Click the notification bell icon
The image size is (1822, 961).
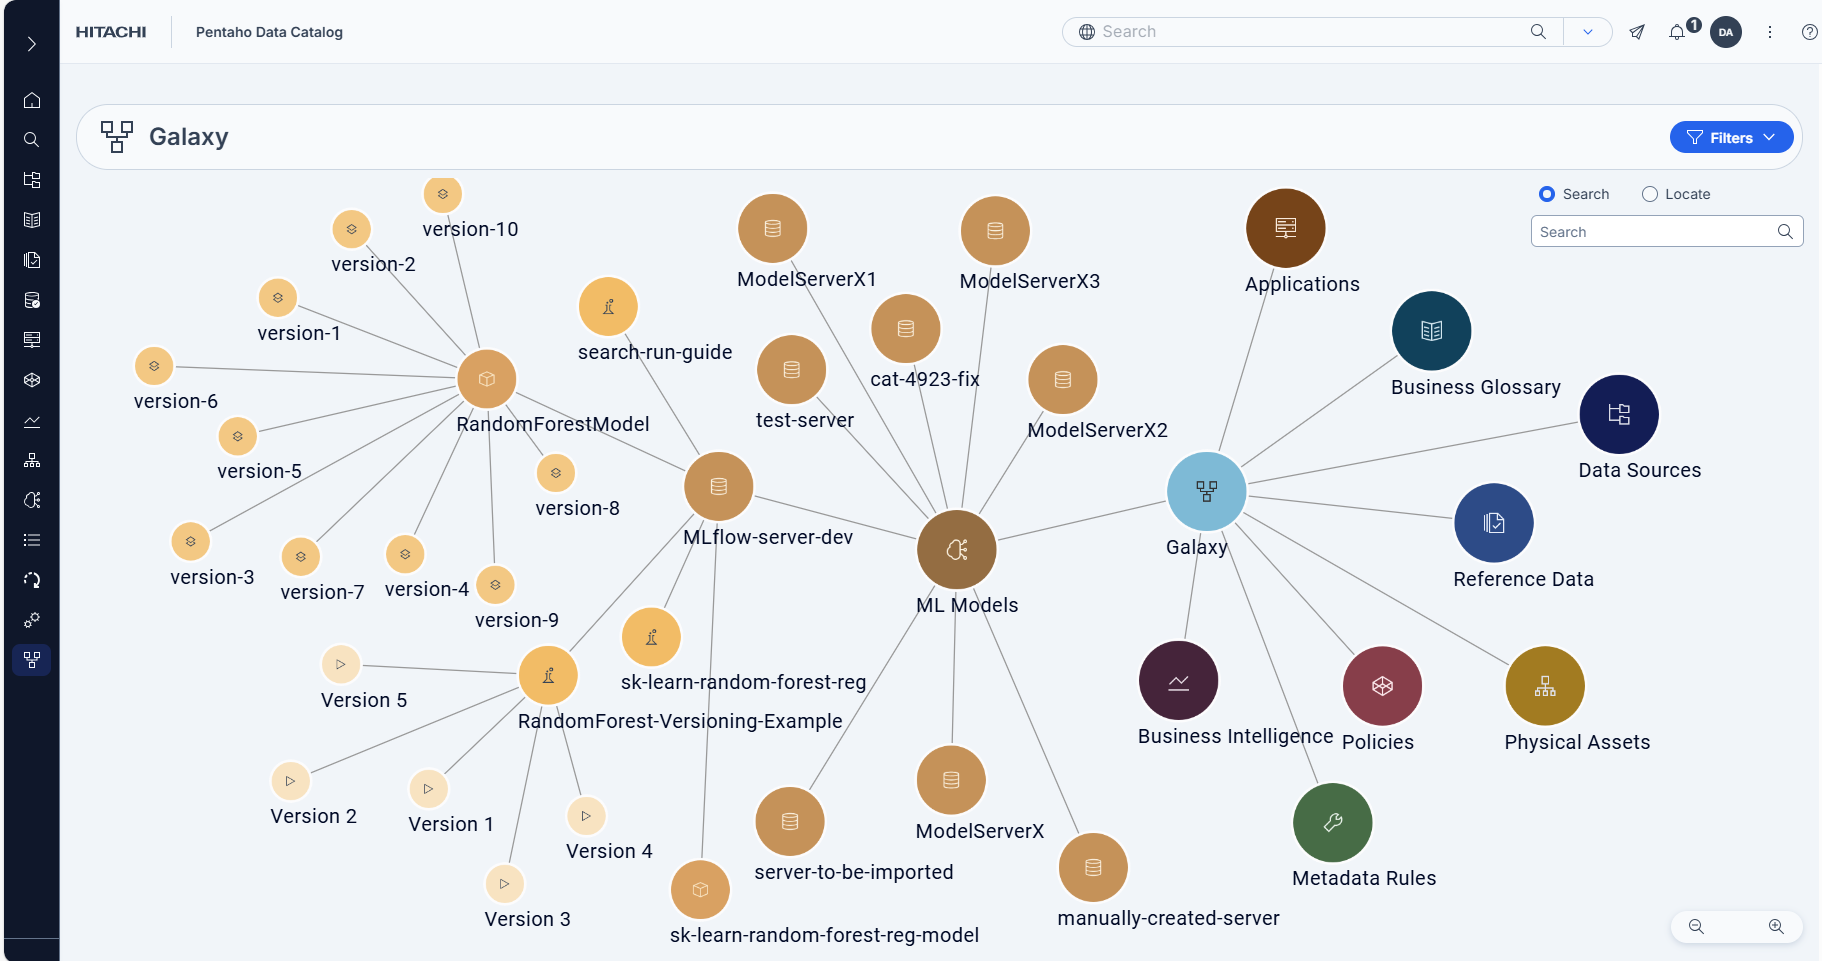point(1677,32)
